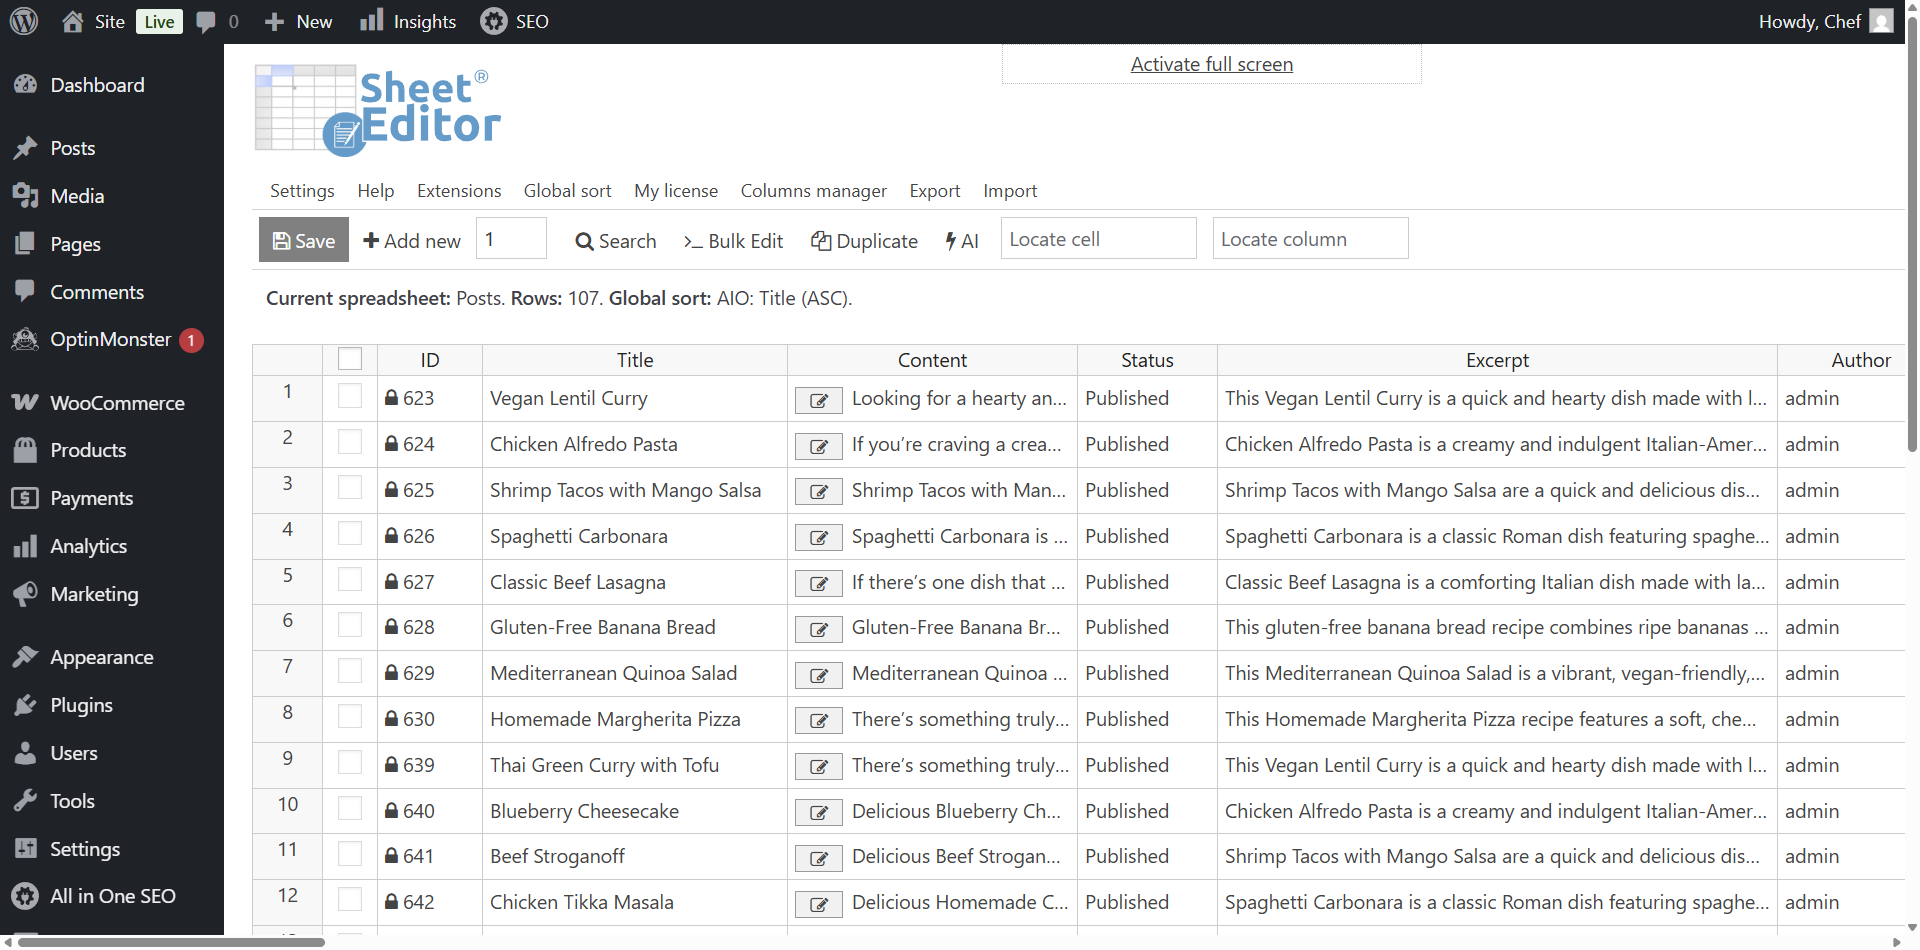Open content editor for Vegan Lentil Curry
This screenshot has width=1920, height=950.
coord(818,400)
